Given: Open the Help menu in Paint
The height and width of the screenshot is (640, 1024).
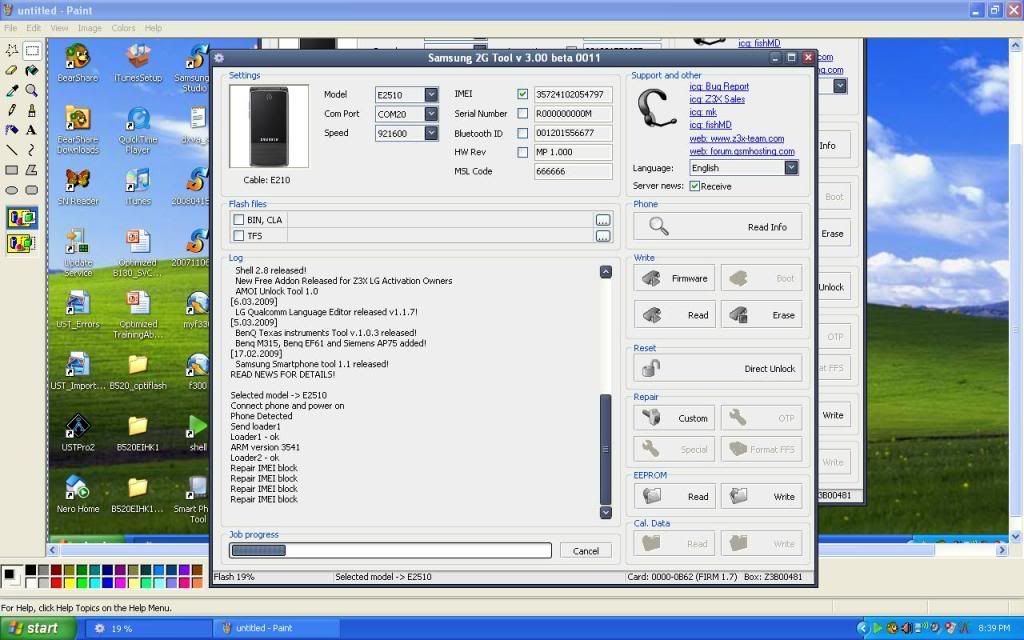Looking at the screenshot, I should point(153,28).
